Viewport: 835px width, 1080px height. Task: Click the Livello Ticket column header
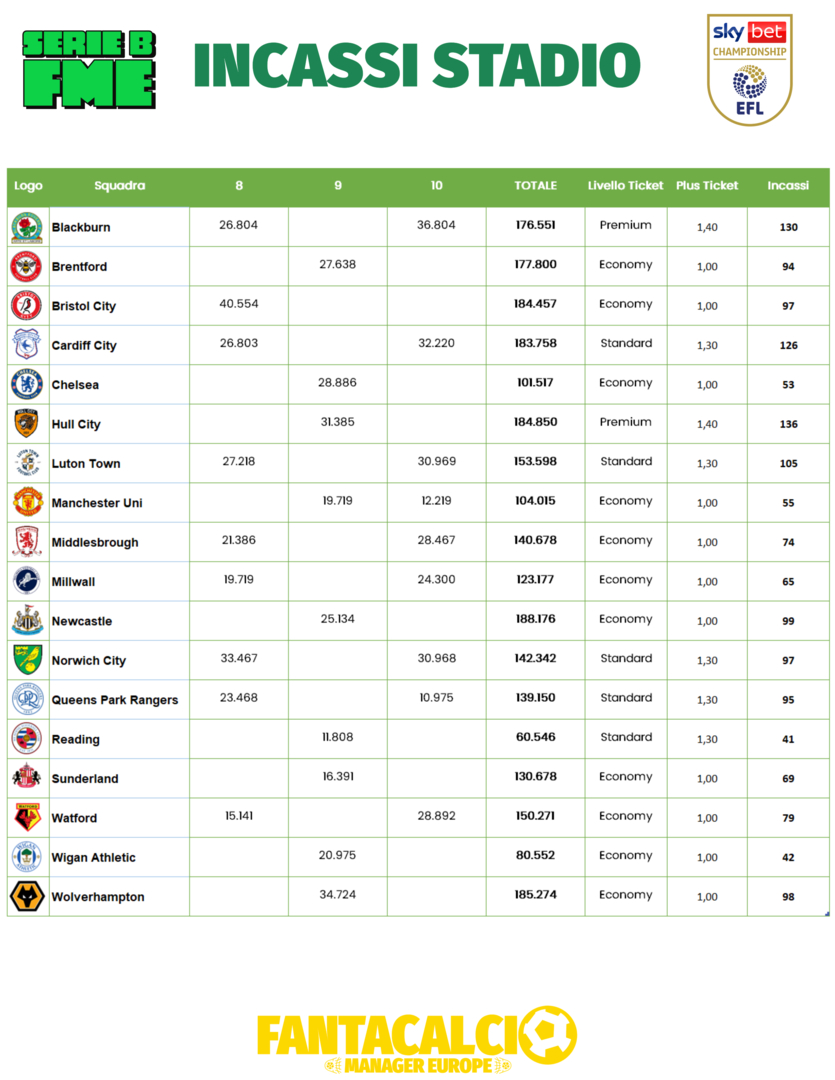tap(625, 186)
